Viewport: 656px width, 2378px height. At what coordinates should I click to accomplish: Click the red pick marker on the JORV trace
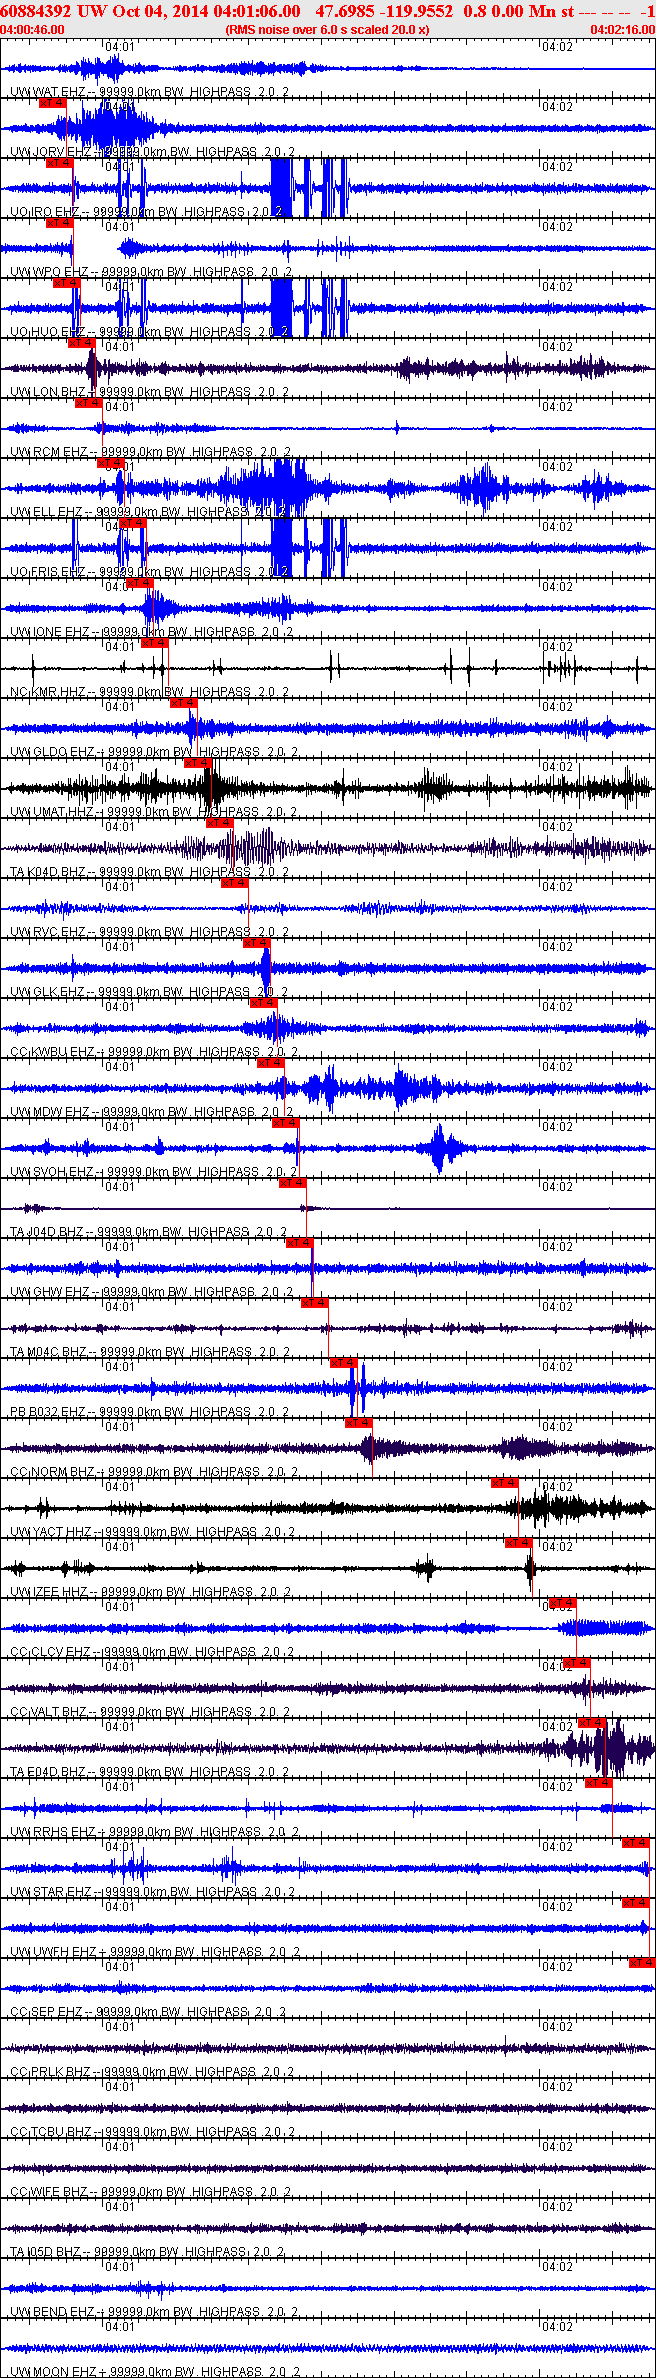click(x=52, y=102)
